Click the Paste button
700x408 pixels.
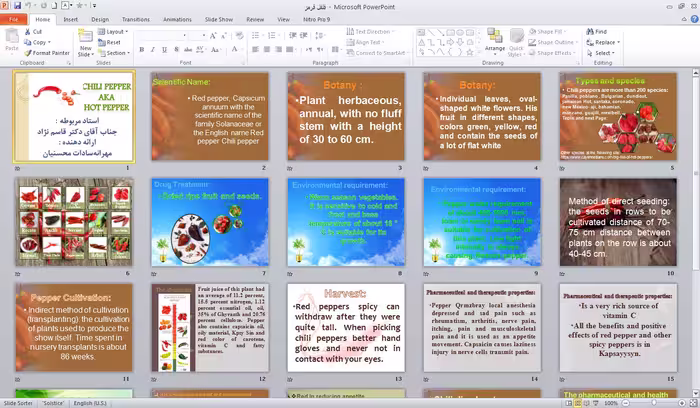(x=12, y=41)
